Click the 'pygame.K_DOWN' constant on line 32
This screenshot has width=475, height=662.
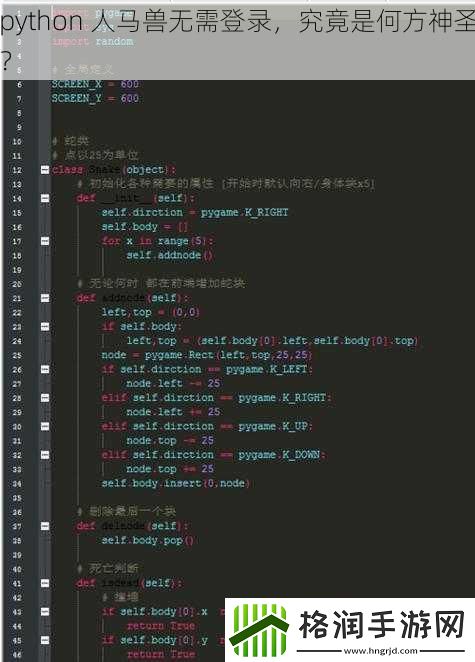(280, 455)
